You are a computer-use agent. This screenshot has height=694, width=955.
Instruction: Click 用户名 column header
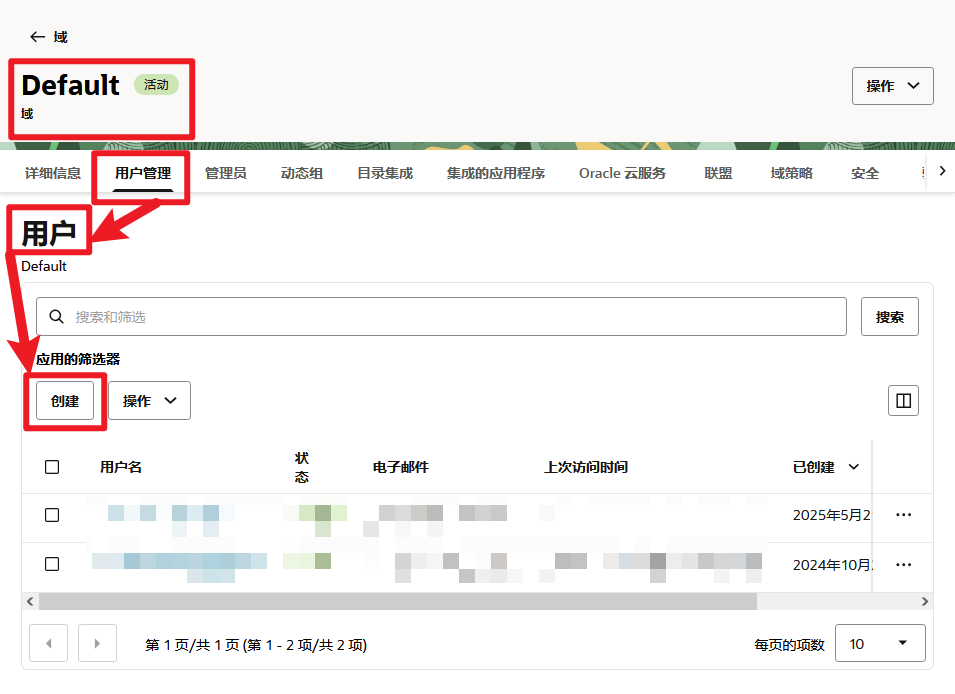point(121,467)
